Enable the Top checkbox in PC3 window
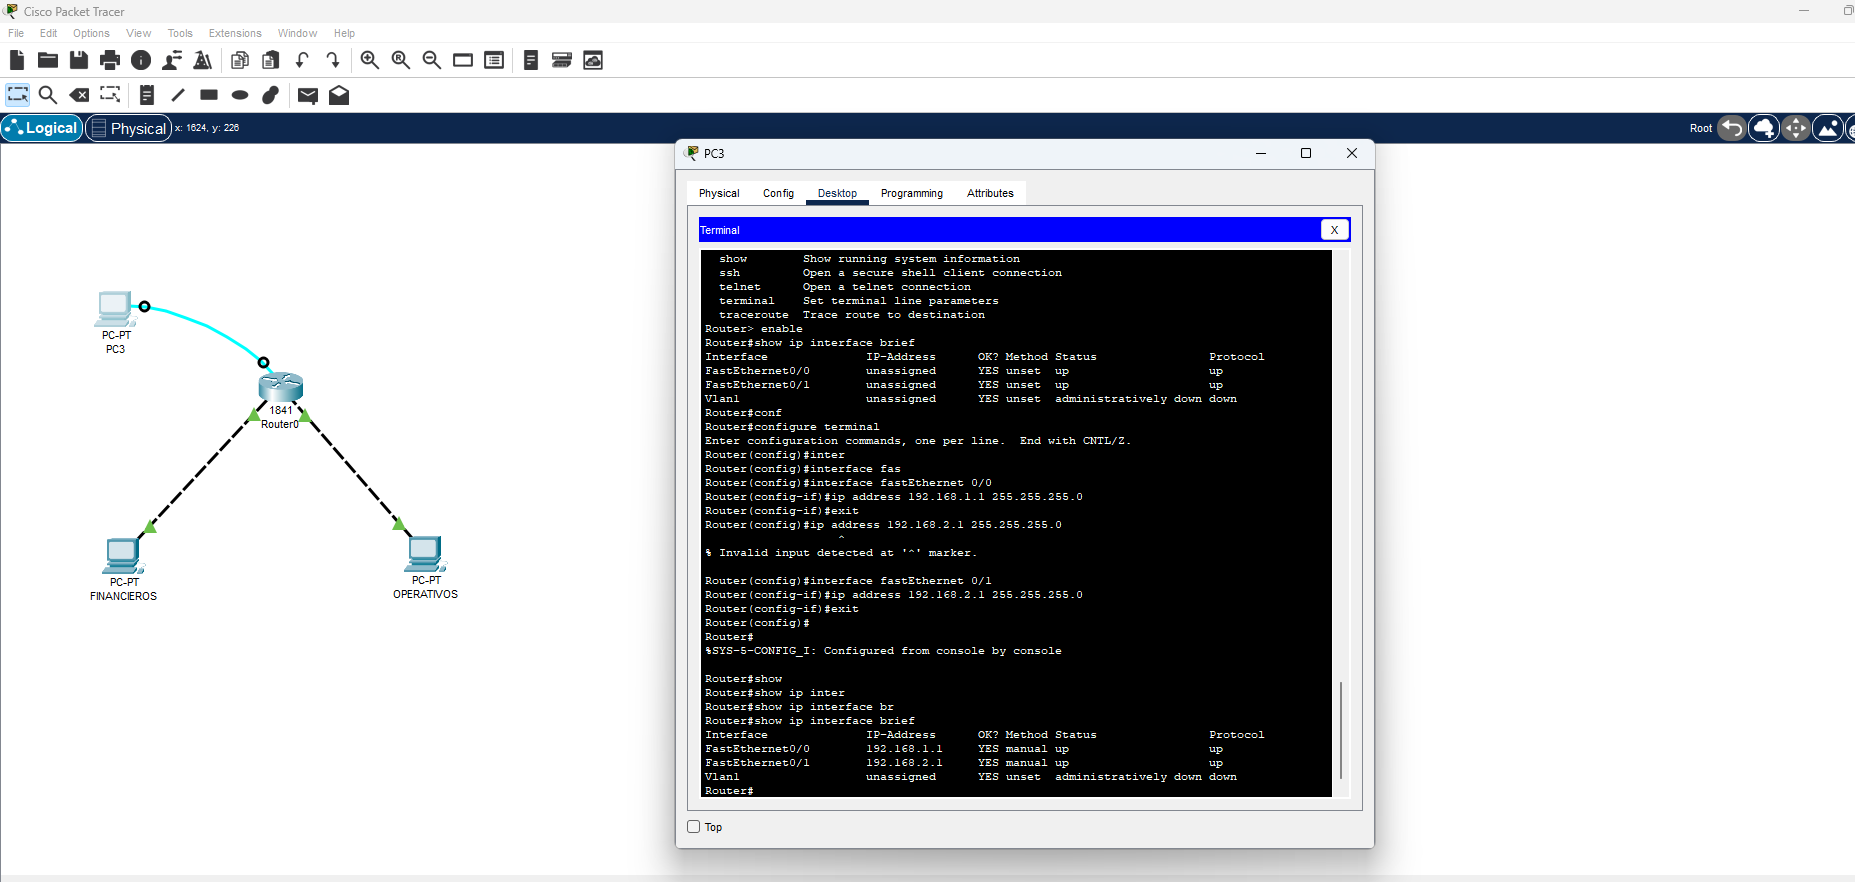 (x=694, y=827)
